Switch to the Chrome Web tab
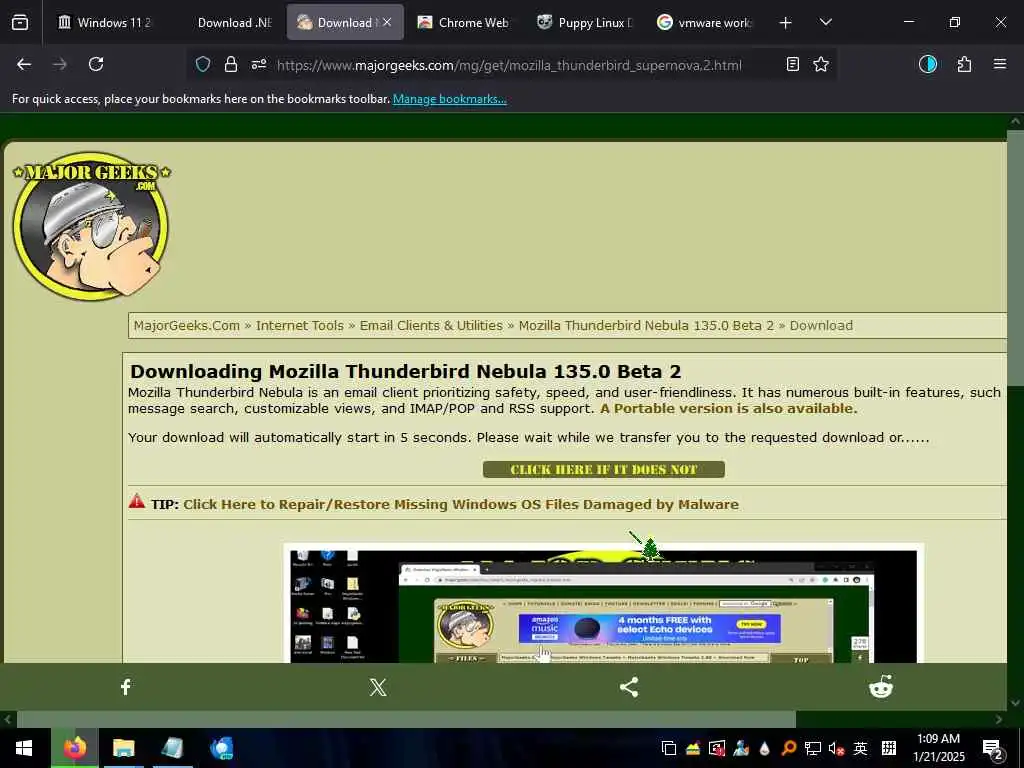Viewport: 1024px width, 768px height. (x=464, y=23)
